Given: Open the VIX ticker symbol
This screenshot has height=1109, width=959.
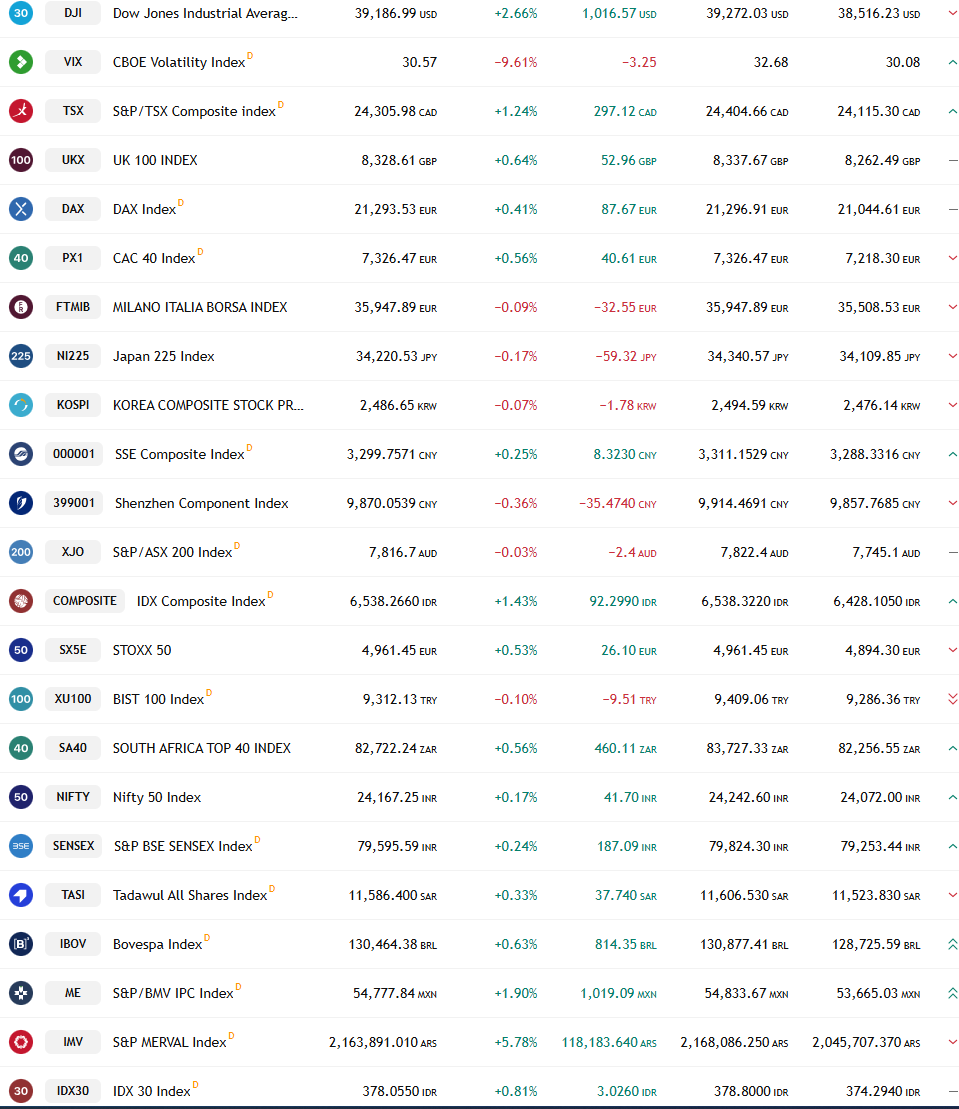Looking at the screenshot, I should click(73, 62).
